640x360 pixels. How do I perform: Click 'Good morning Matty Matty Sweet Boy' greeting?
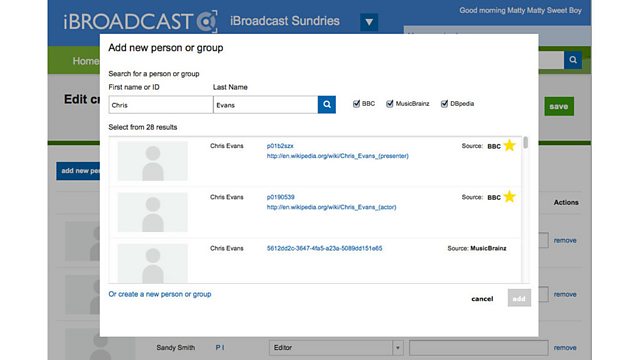tap(520, 10)
